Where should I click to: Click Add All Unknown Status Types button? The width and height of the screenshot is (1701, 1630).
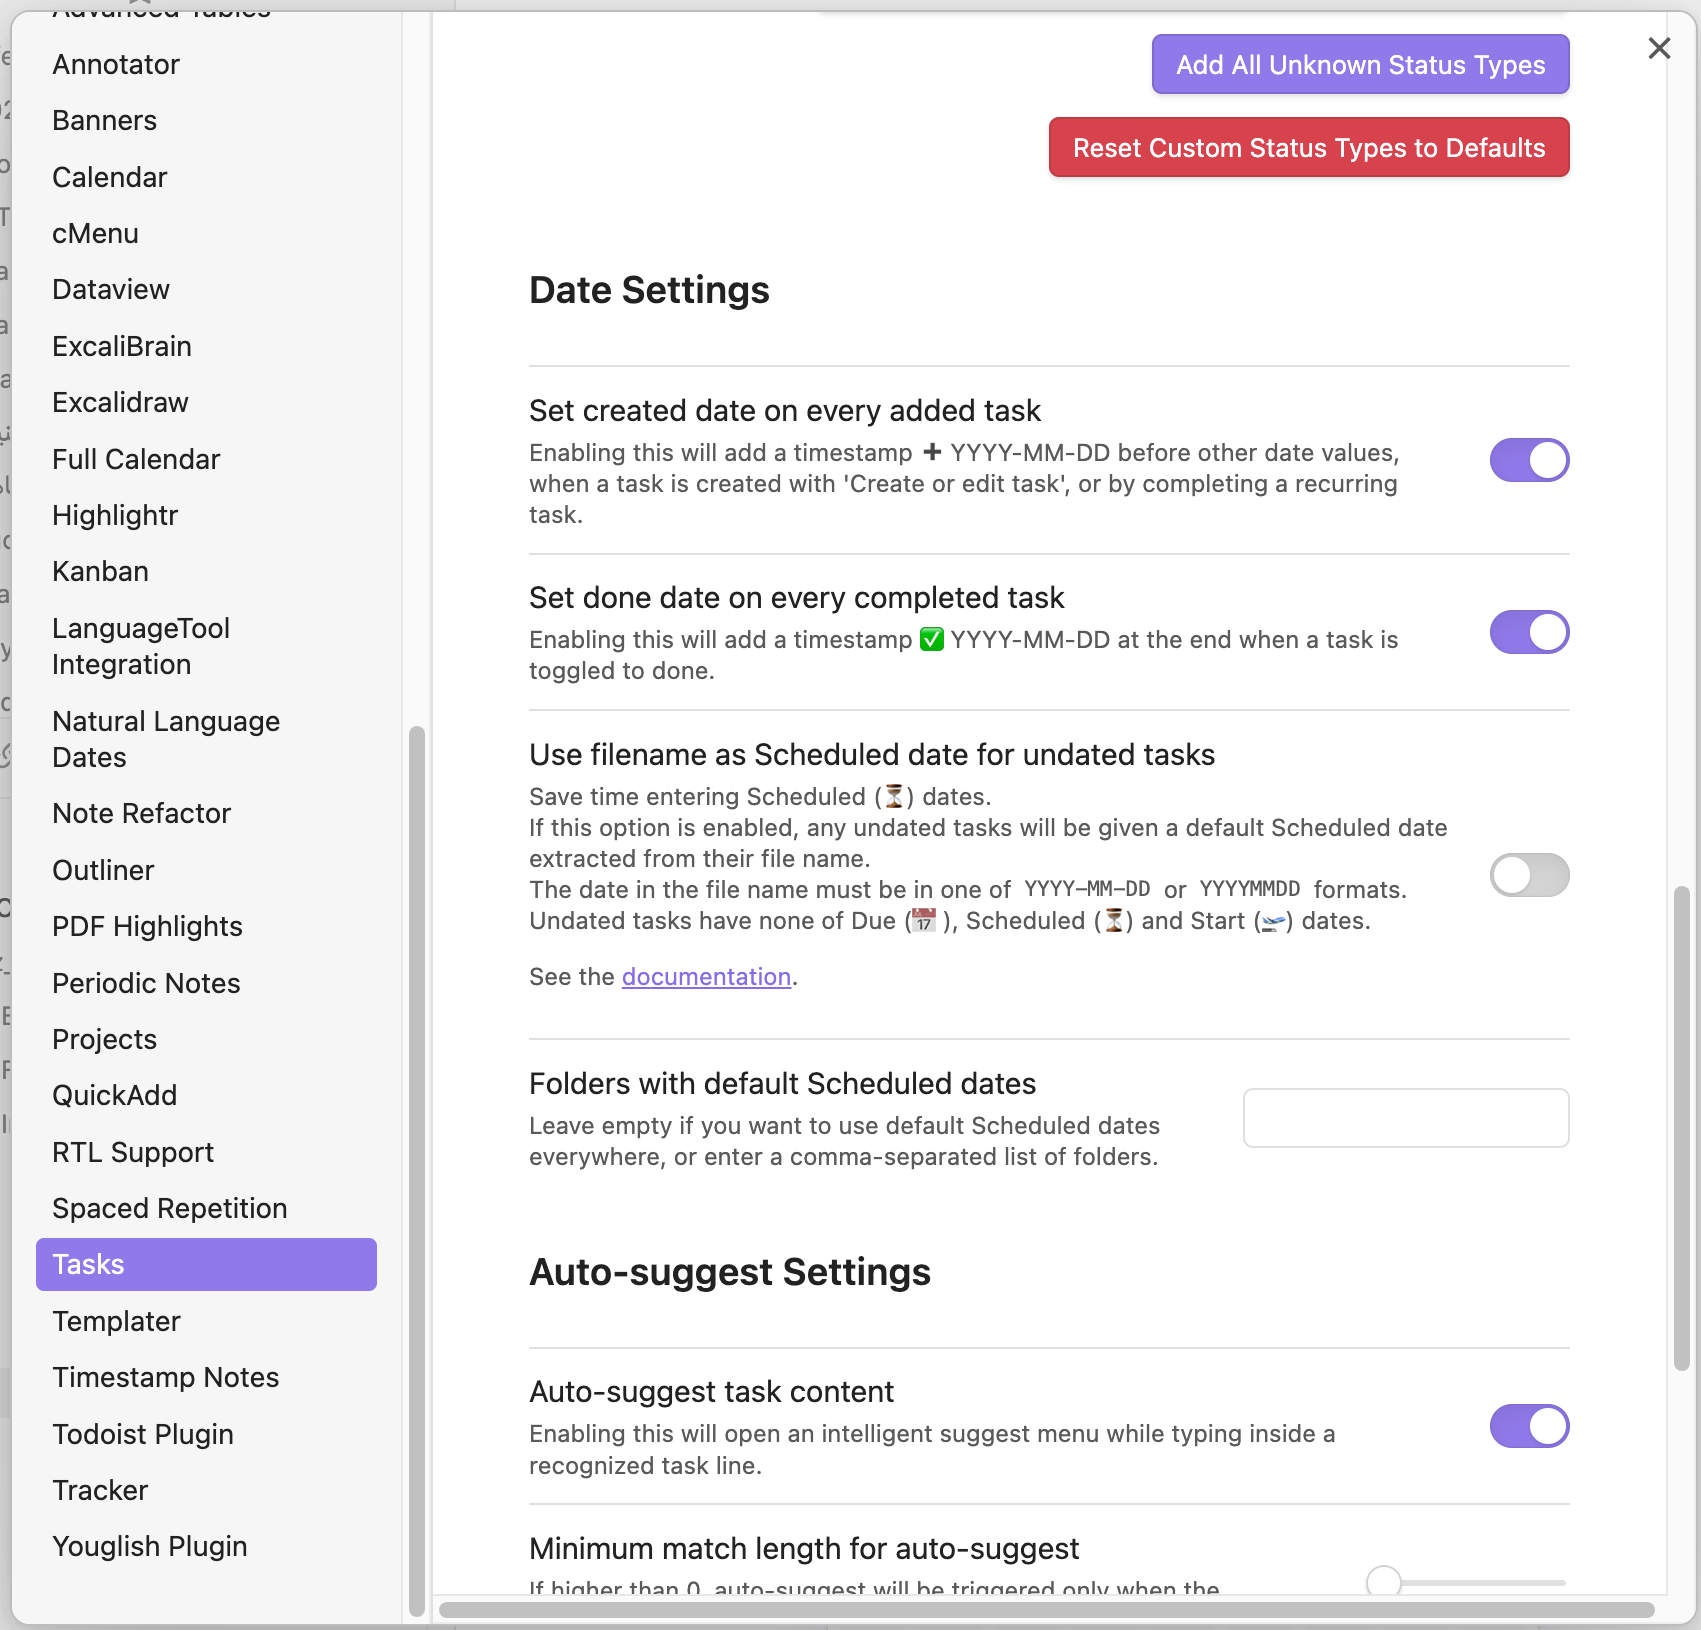pos(1360,65)
